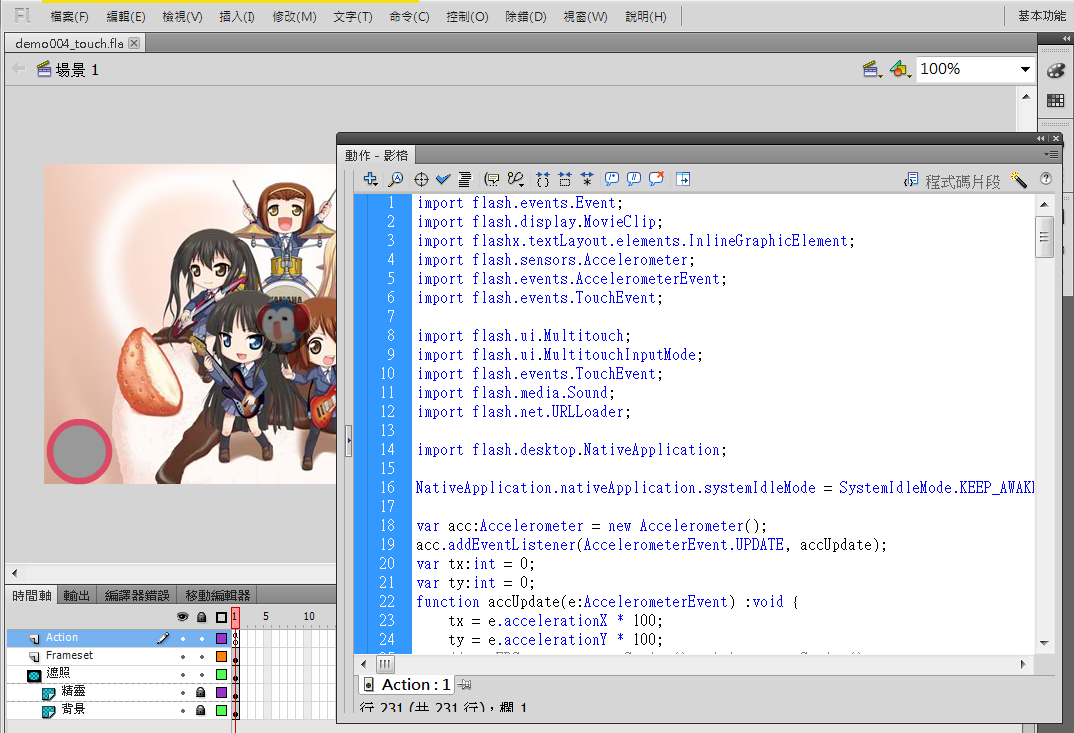Open the 100% zoom level dropdown
The image size is (1074, 733).
click(1025, 69)
